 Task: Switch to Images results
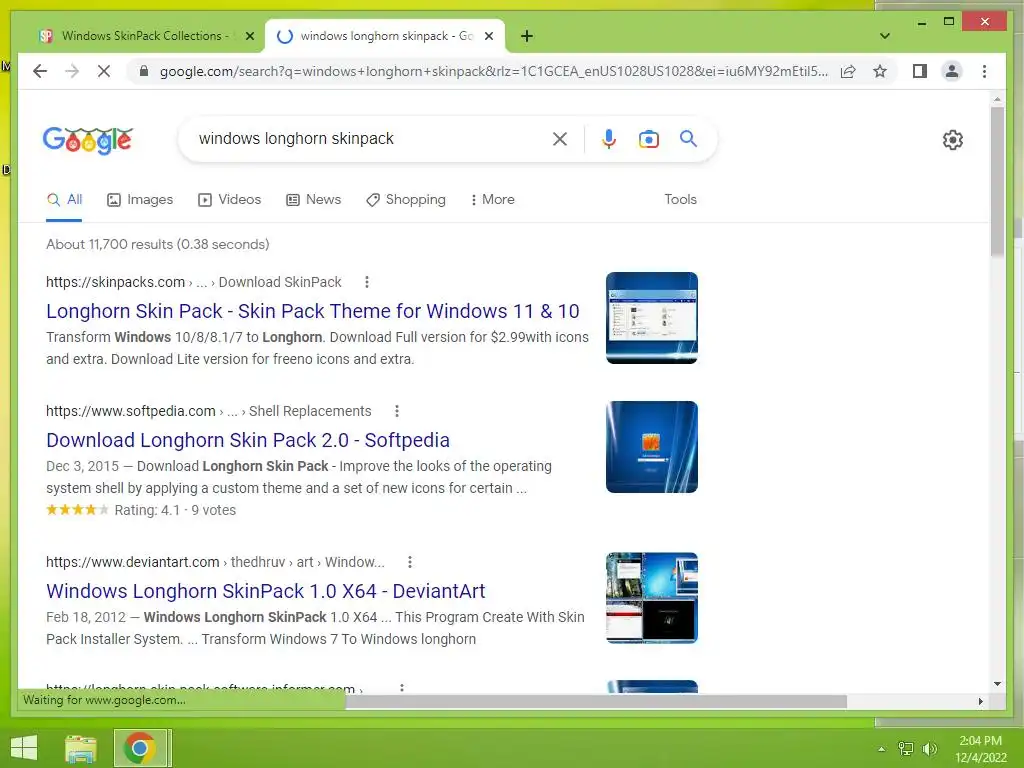(140, 199)
